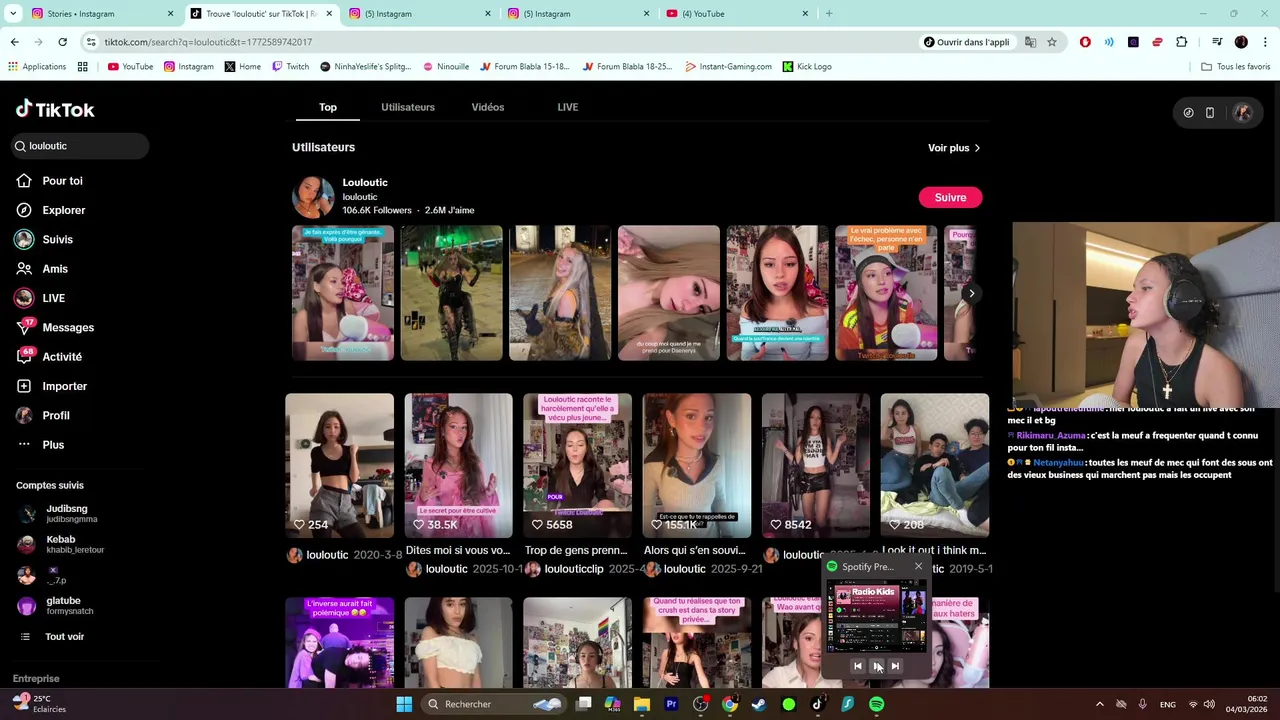Open the video with 155.1K likes
The width and height of the screenshot is (1280, 720).
[x=696, y=465]
